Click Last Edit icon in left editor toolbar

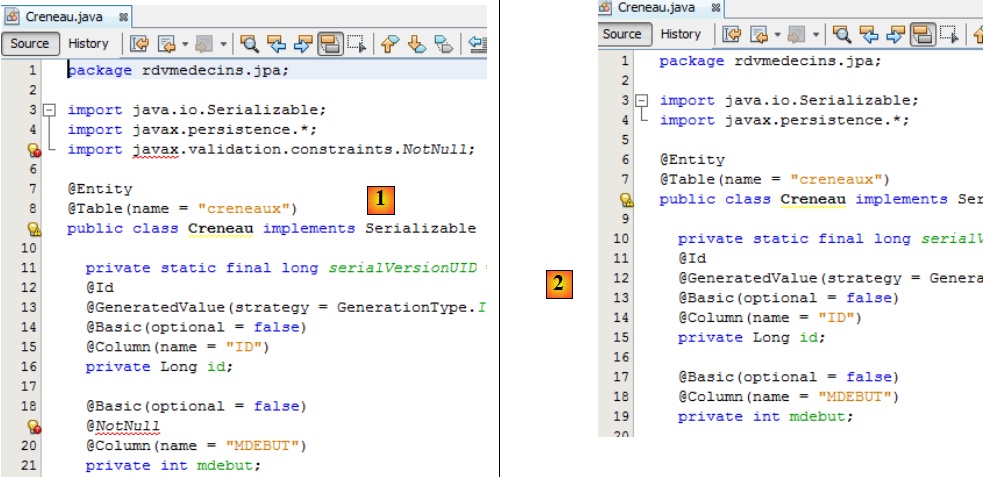point(138,44)
